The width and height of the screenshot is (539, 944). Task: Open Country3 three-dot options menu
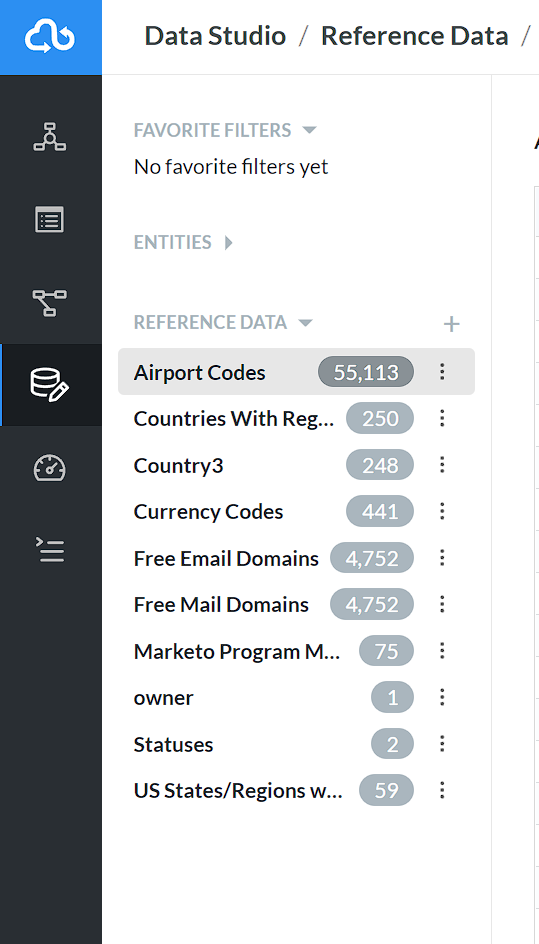point(442,465)
